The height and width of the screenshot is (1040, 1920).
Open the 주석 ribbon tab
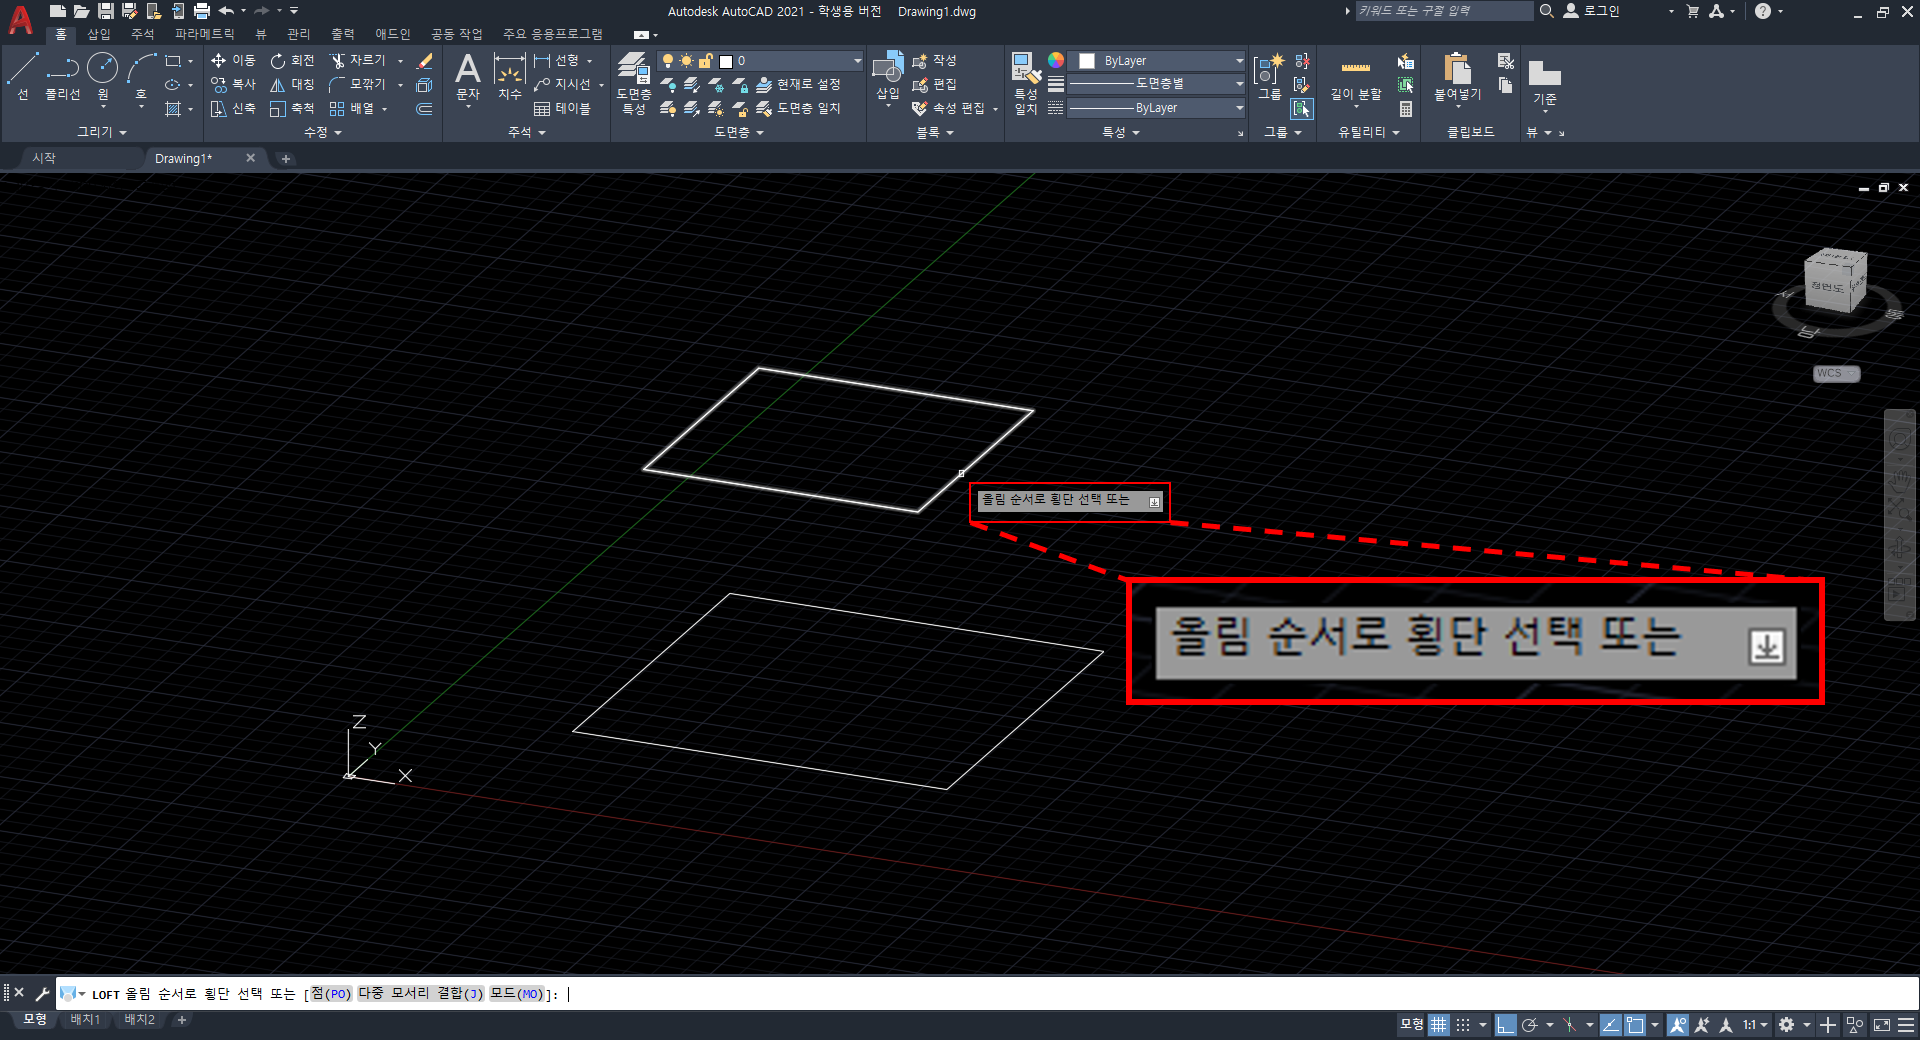[143, 34]
